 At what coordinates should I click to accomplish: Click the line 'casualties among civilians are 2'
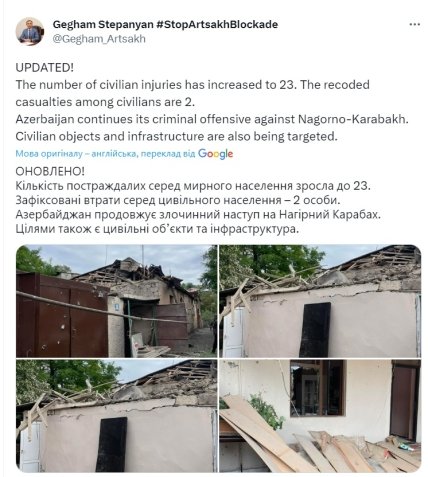pyautogui.click(x=105, y=102)
